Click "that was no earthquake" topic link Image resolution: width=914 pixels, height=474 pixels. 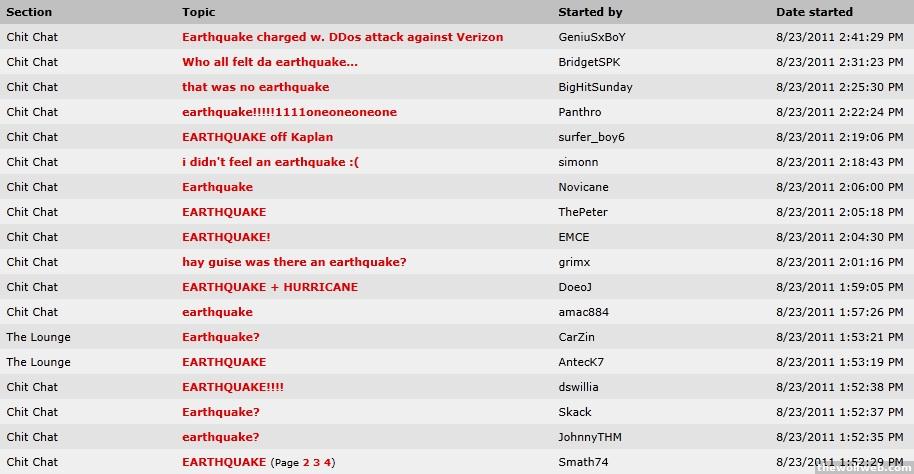255,87
